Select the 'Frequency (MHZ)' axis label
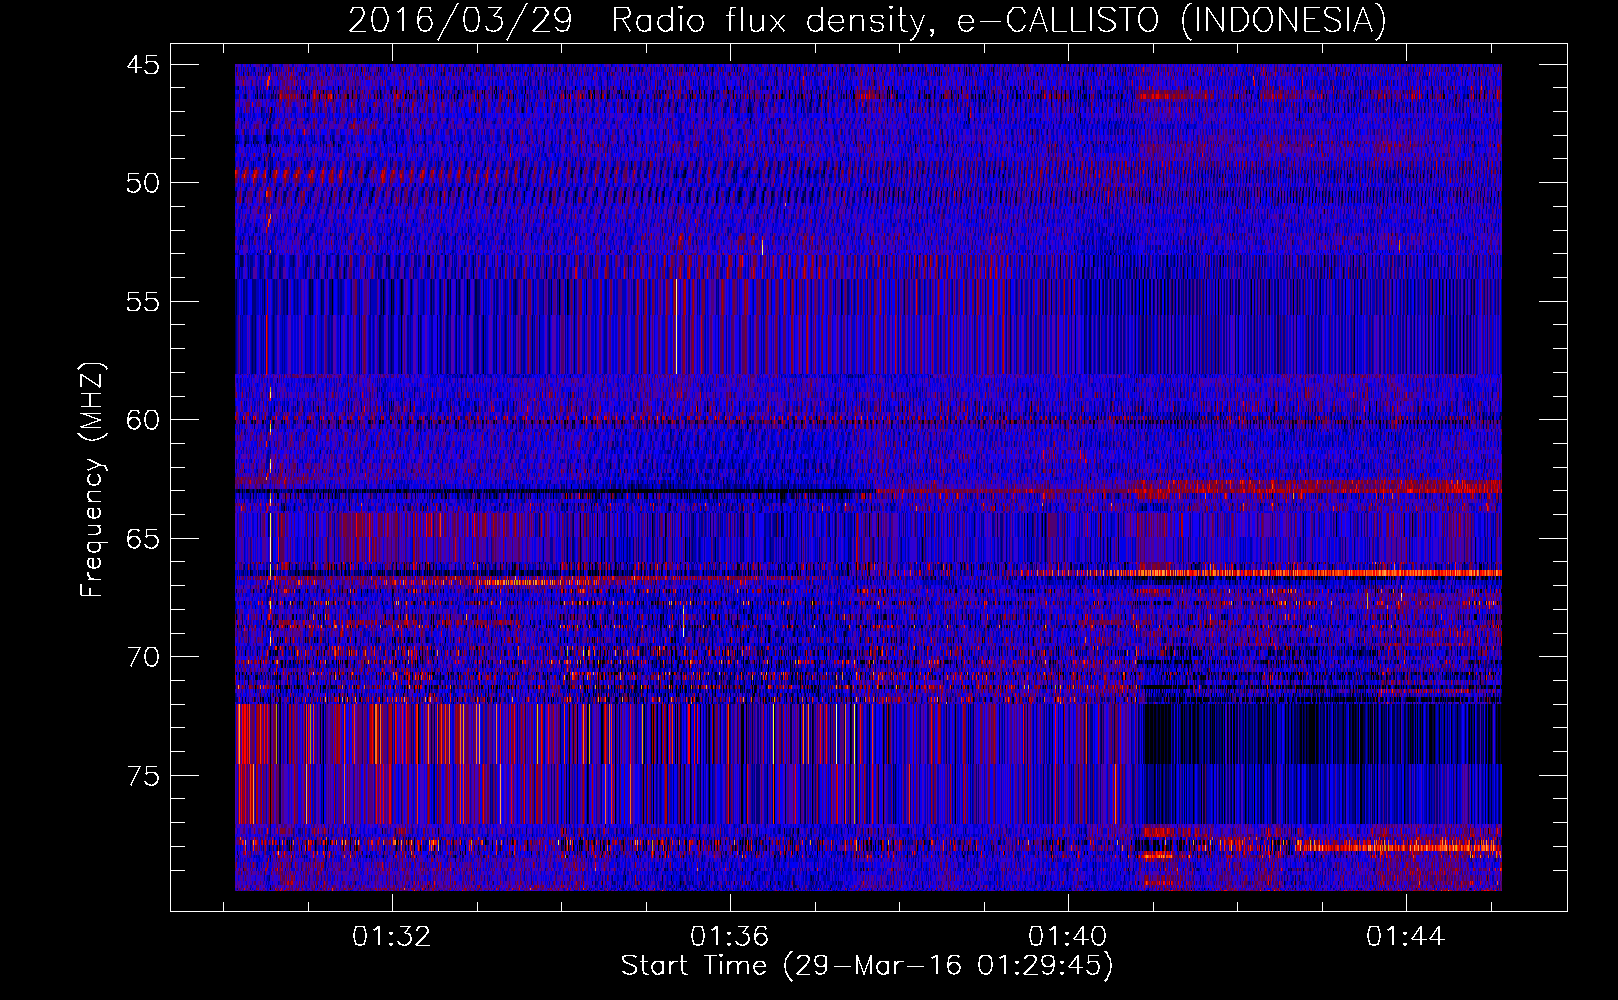This screenshot has width=1618, height=1000. point(91,479)
